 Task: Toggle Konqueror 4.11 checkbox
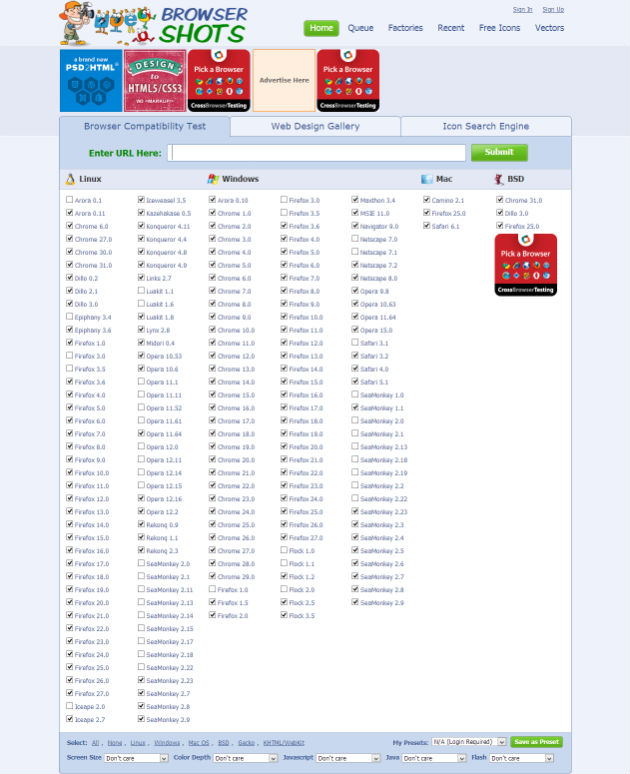click(141, 226)
